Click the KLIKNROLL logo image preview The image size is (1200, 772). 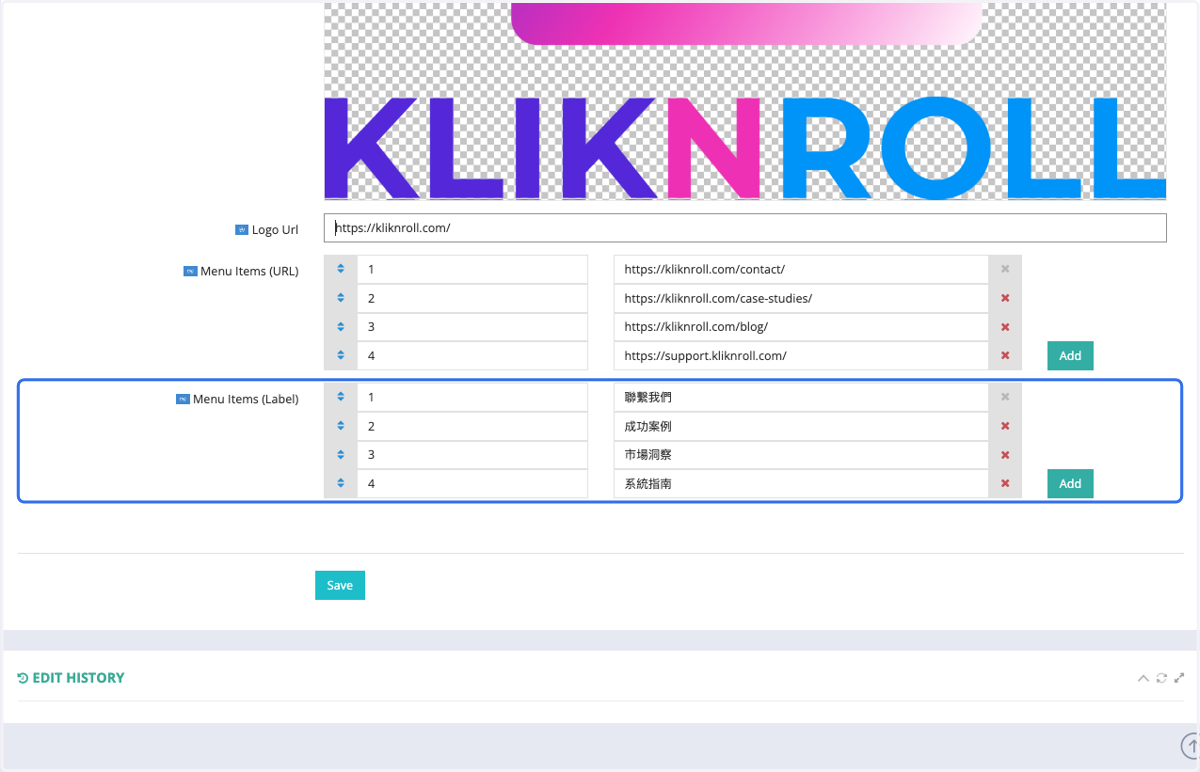[x=745, y=101]
